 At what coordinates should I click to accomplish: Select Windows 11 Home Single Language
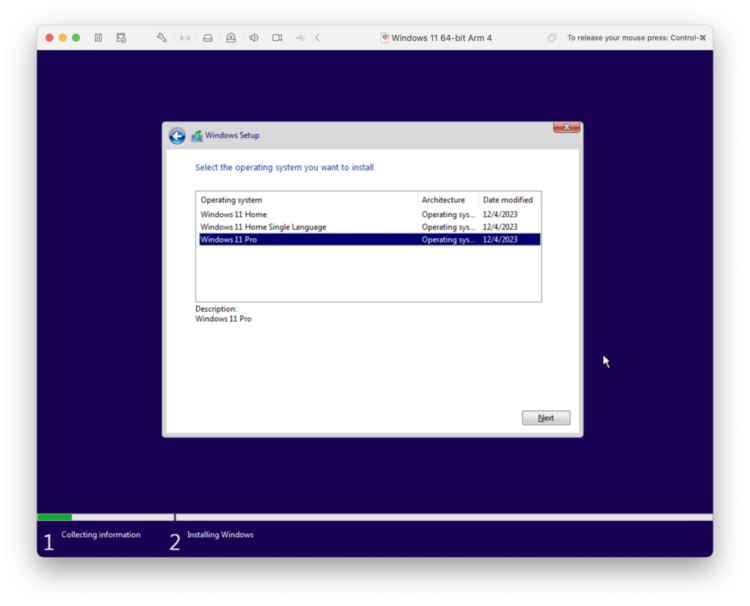click(263, 227)
